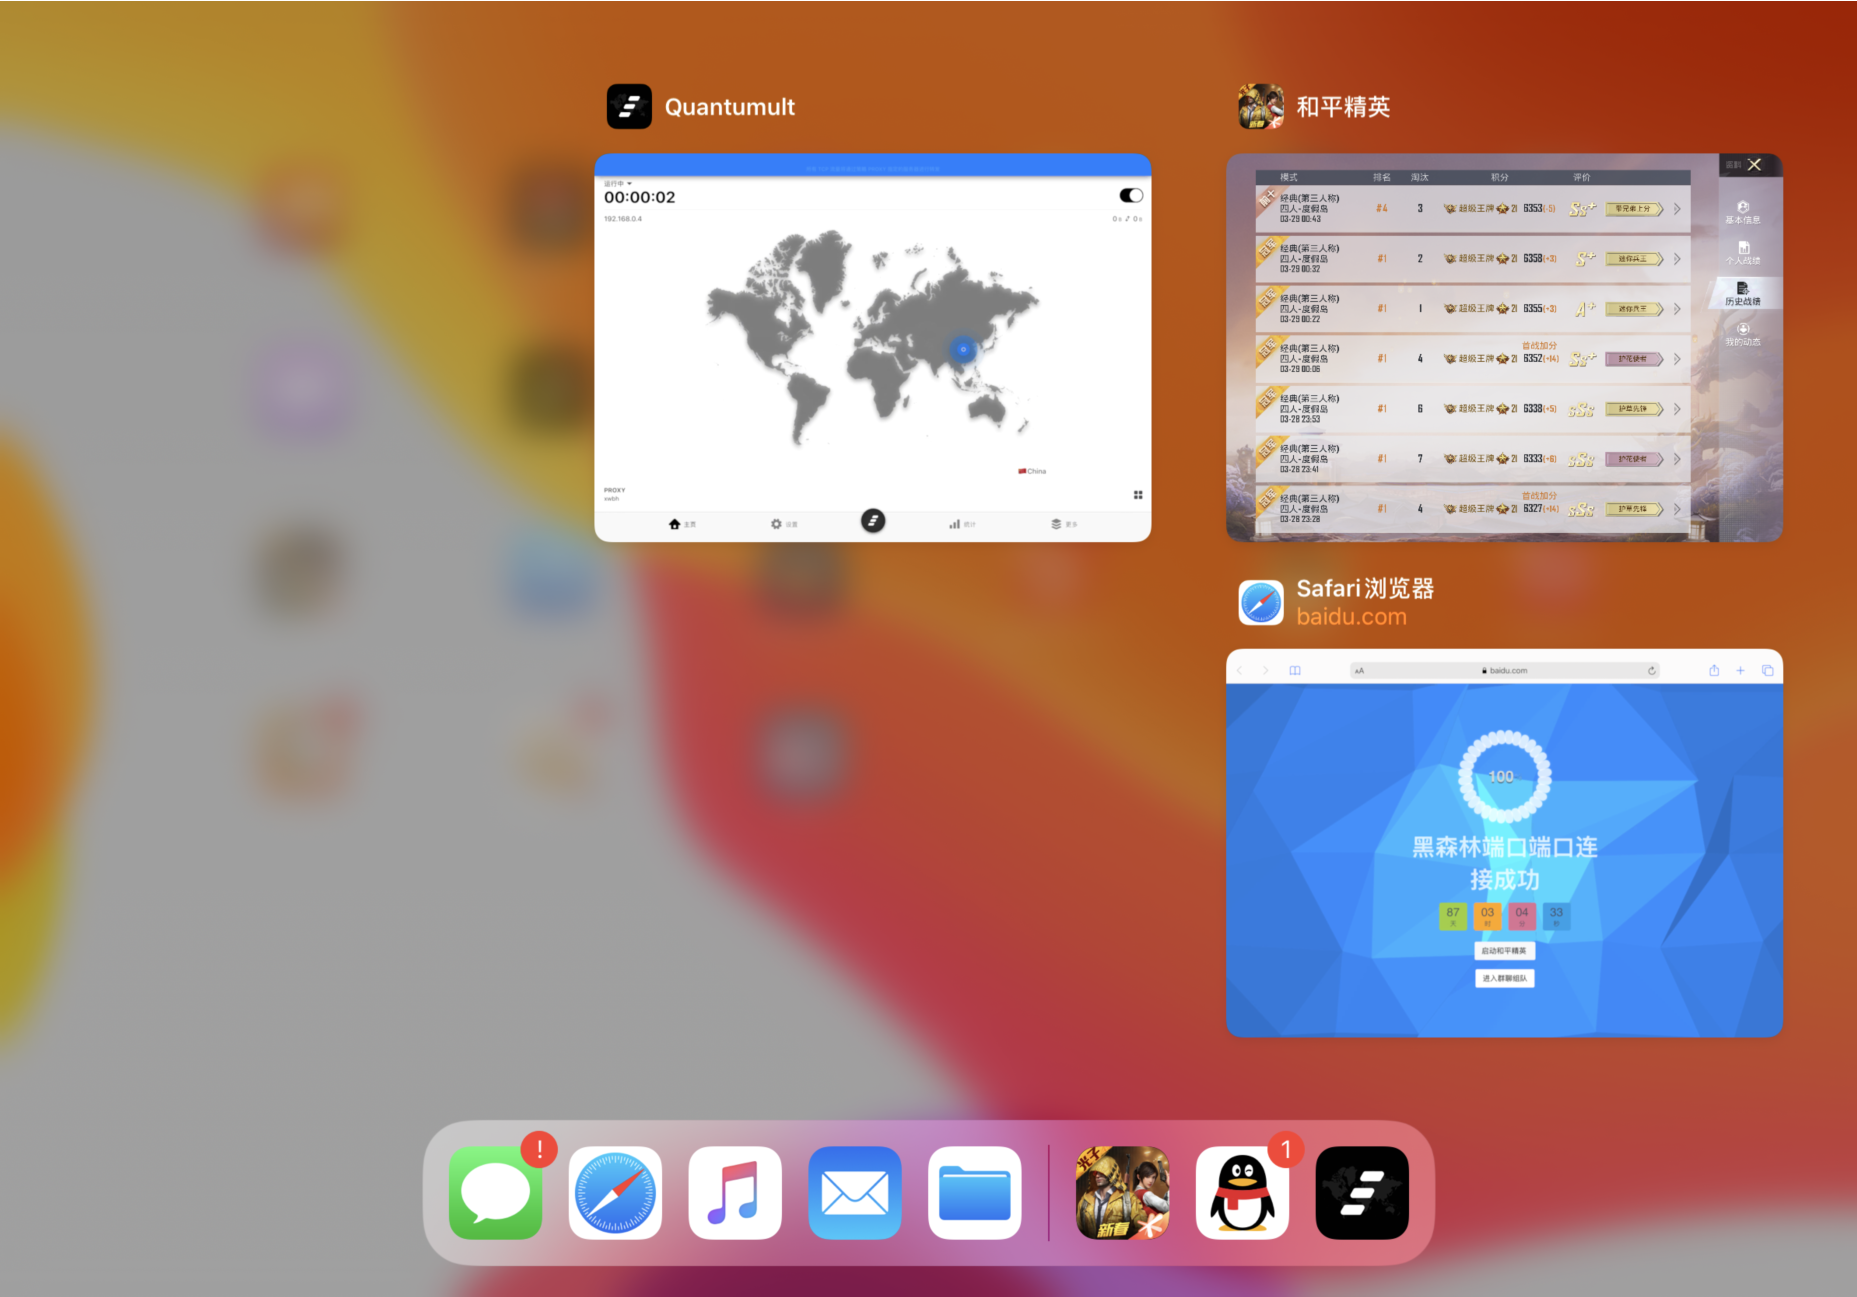Open the Files app in the dock
Screen dimensions: 1857x1297
[975, 1193]
